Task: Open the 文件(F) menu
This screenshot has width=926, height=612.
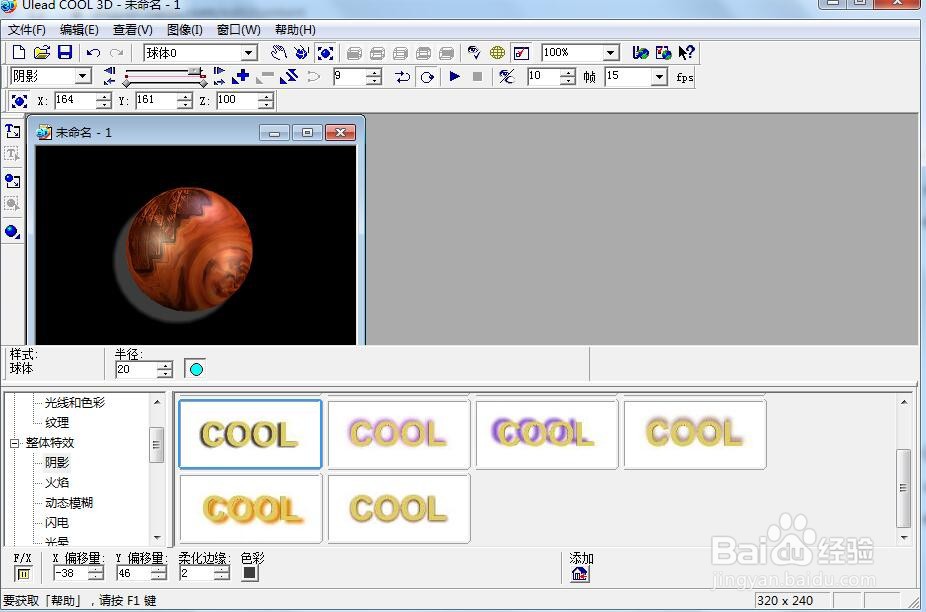Action: tap(27, 30)
